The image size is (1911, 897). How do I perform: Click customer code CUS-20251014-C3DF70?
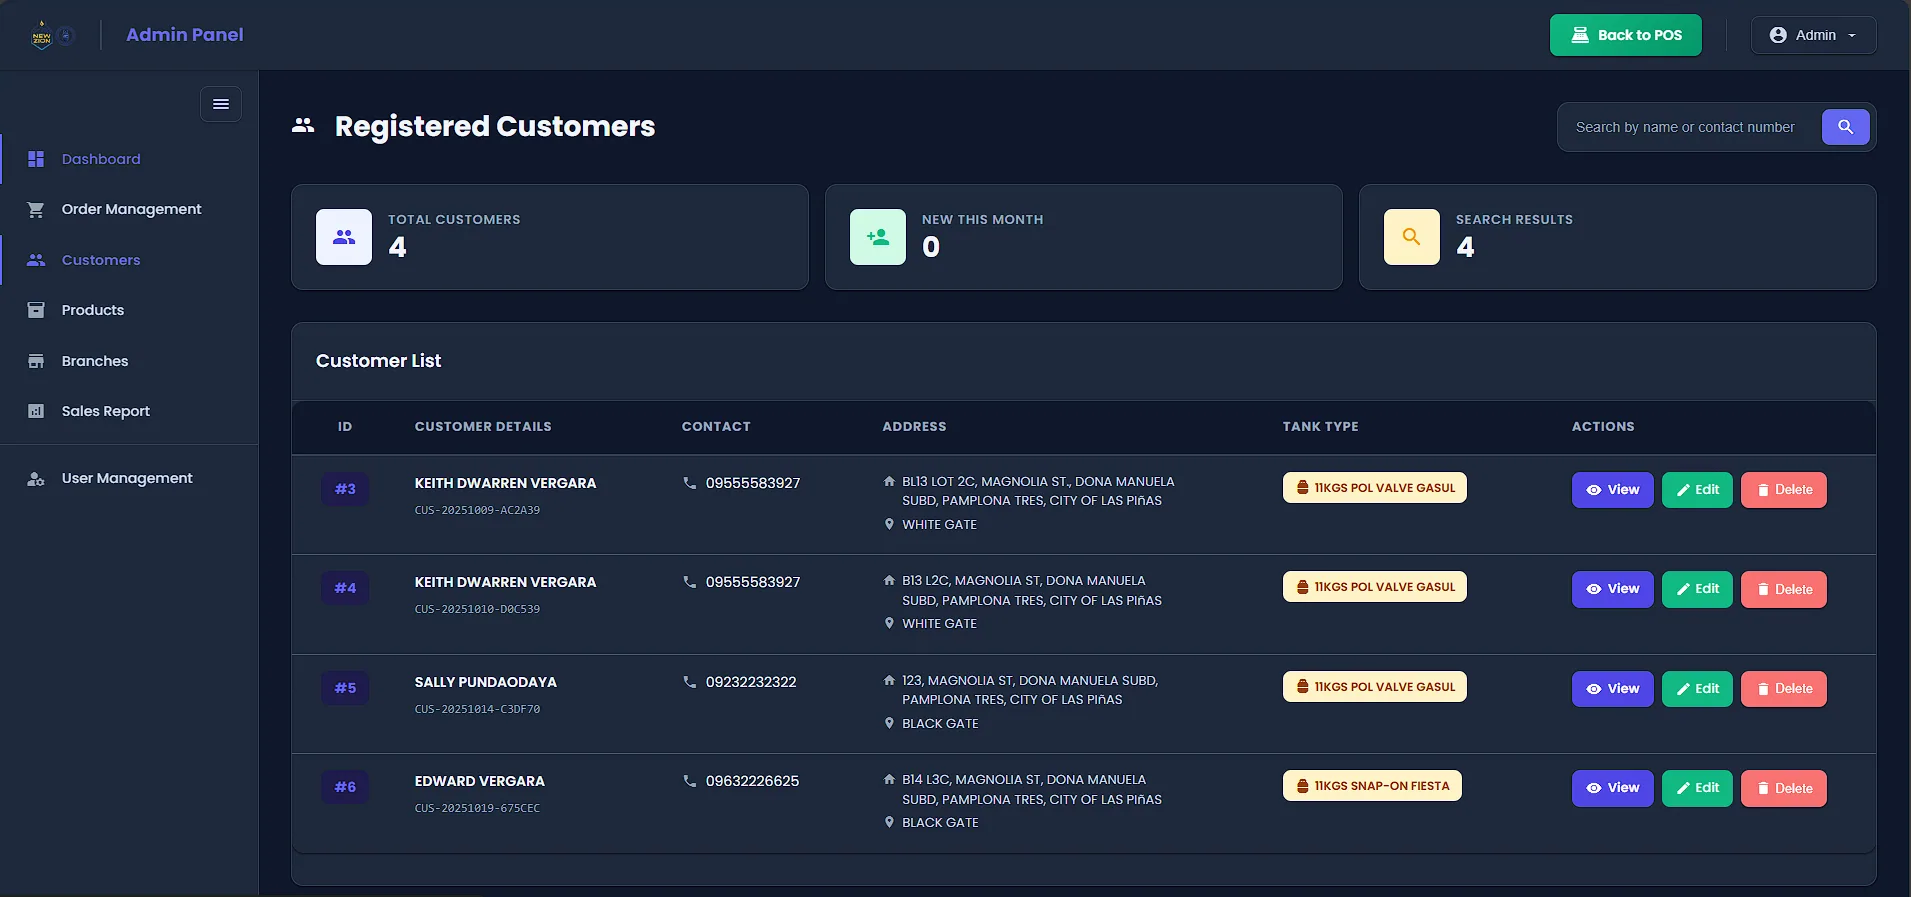477,709
